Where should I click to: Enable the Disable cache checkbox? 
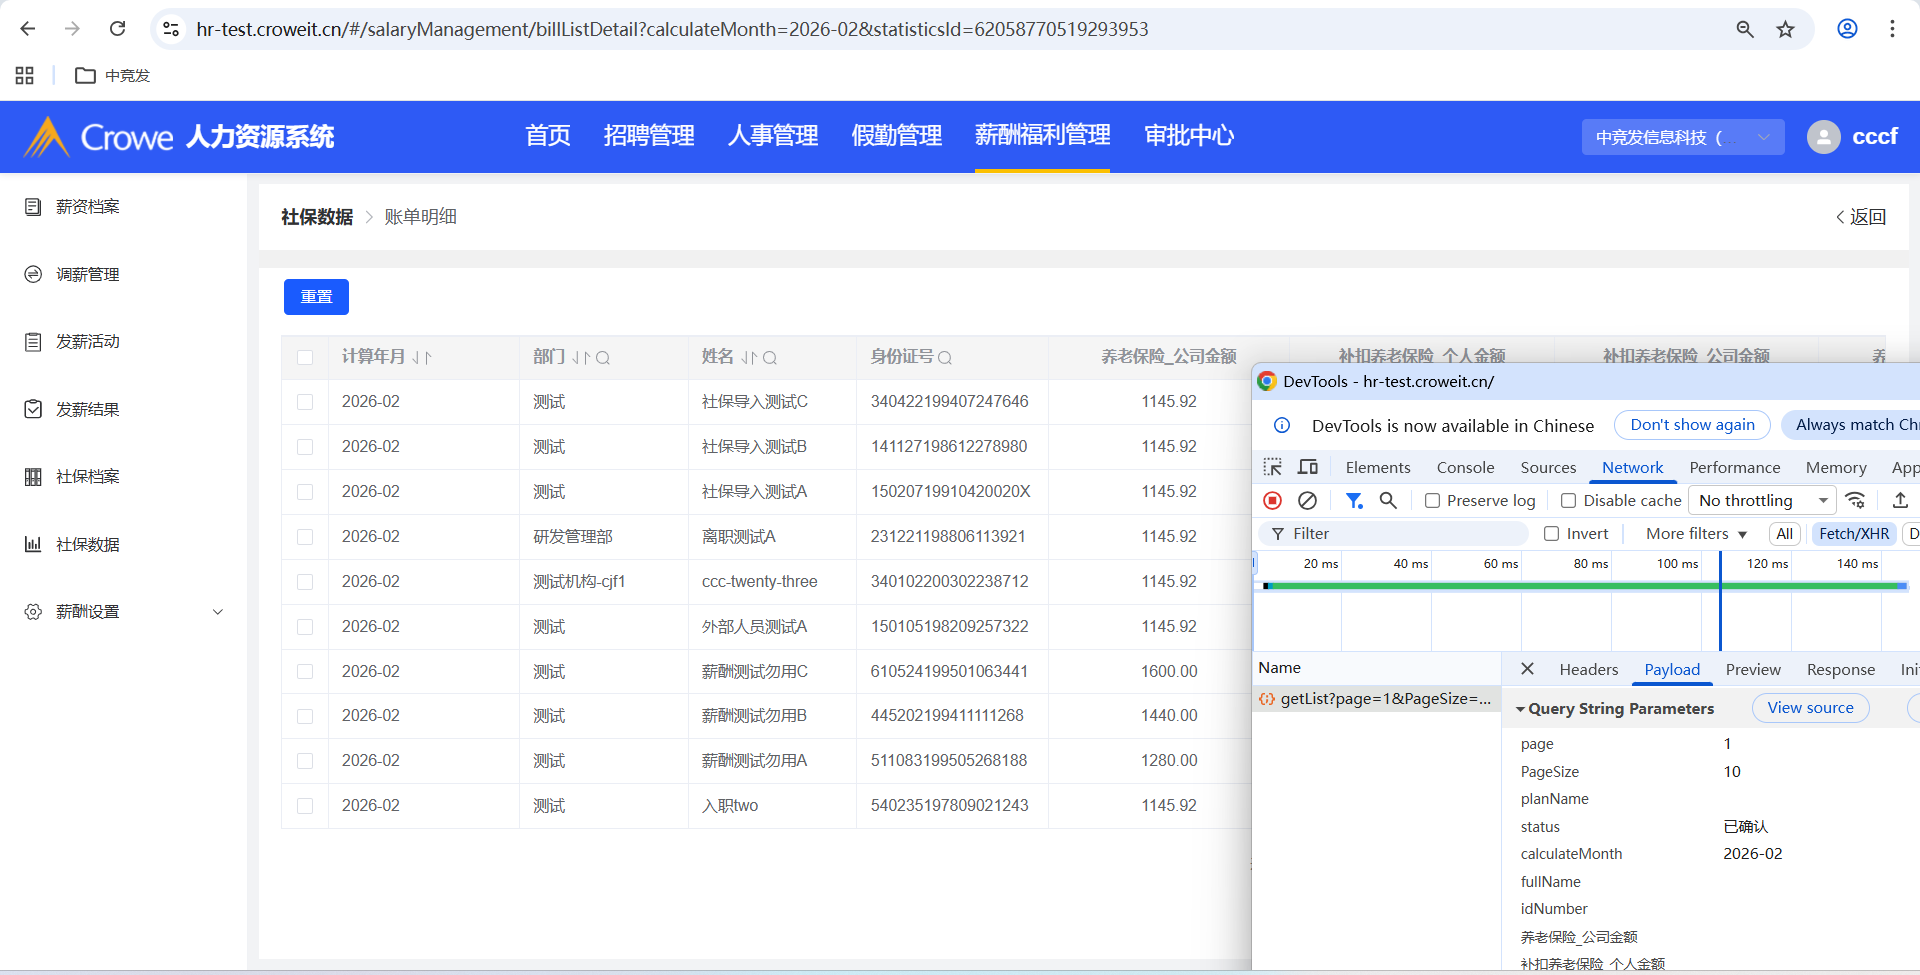point(1568,500)
